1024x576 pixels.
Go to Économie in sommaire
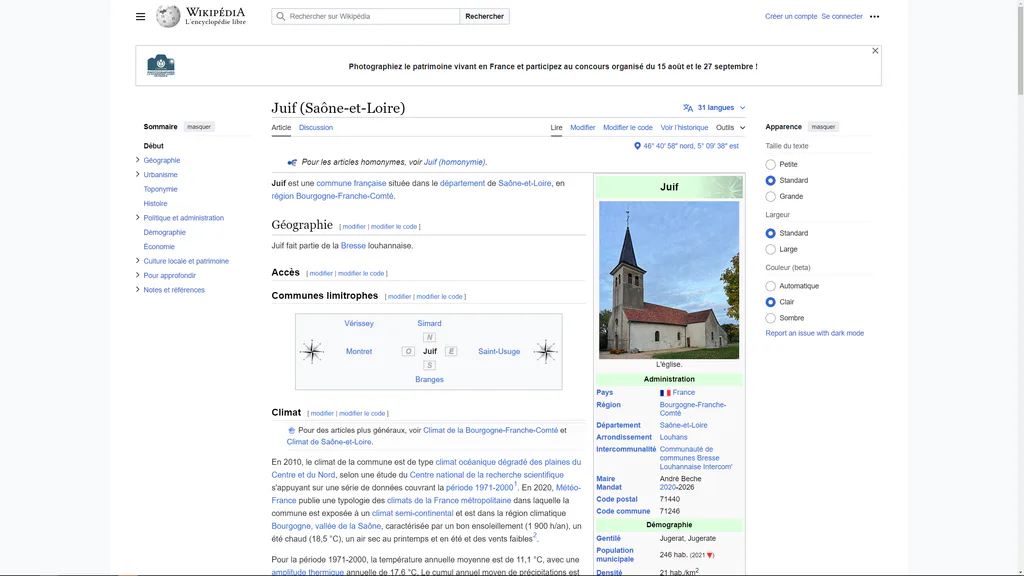tap(159, 246)
